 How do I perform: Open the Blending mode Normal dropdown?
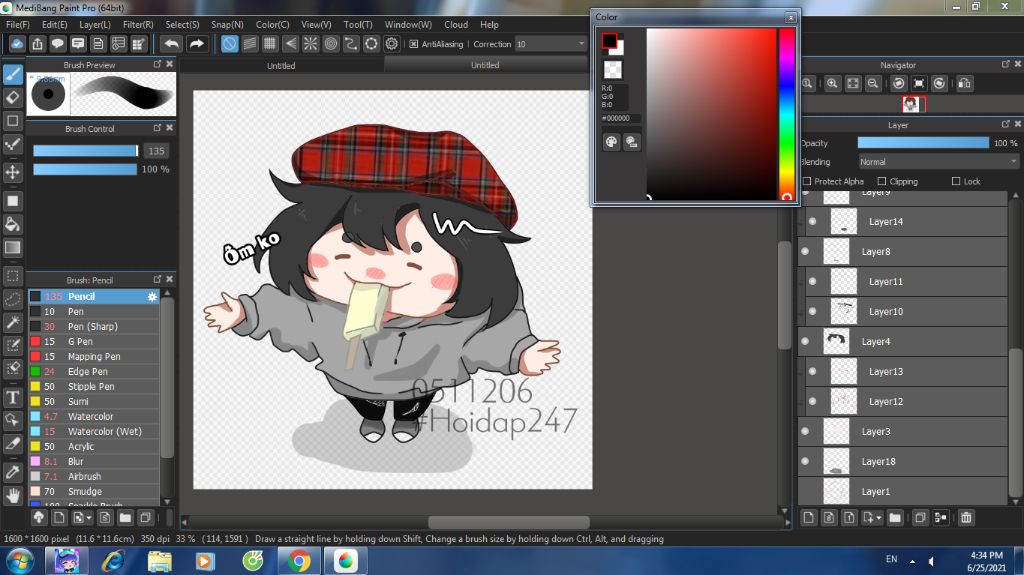tap(938, 161)
